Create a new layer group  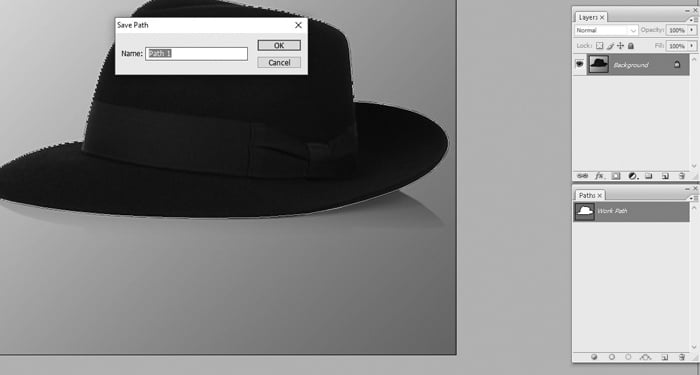(x=649, y=176)
